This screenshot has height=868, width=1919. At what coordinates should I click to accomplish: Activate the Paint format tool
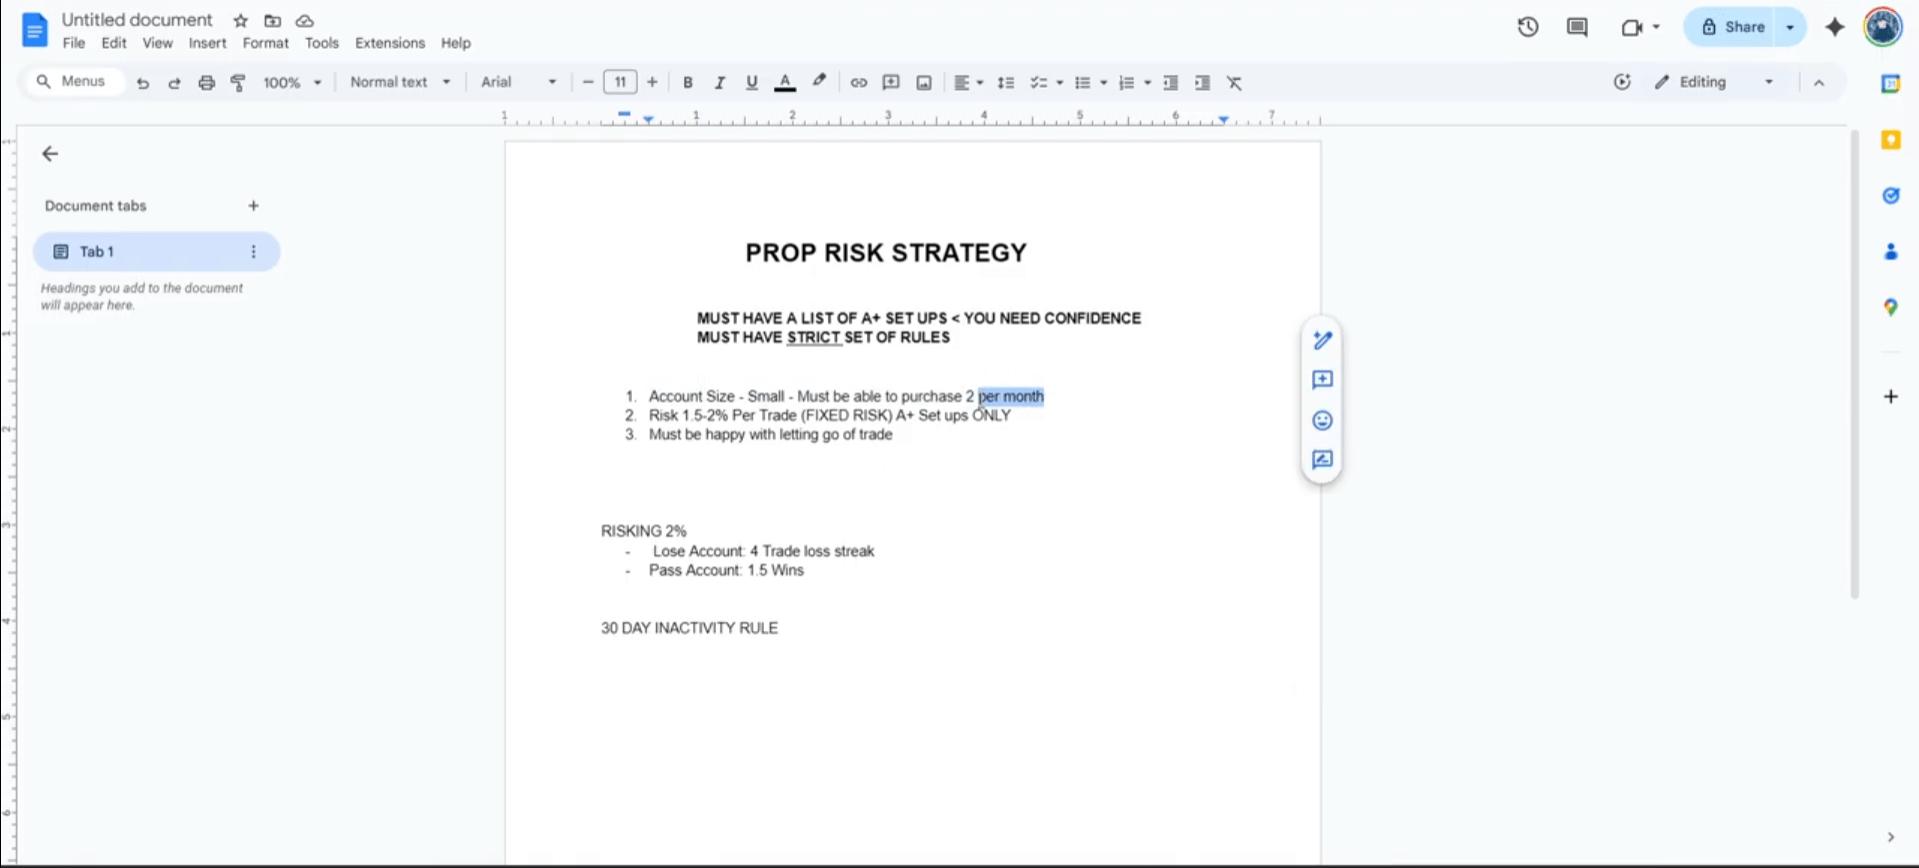[x=238, y=83]
